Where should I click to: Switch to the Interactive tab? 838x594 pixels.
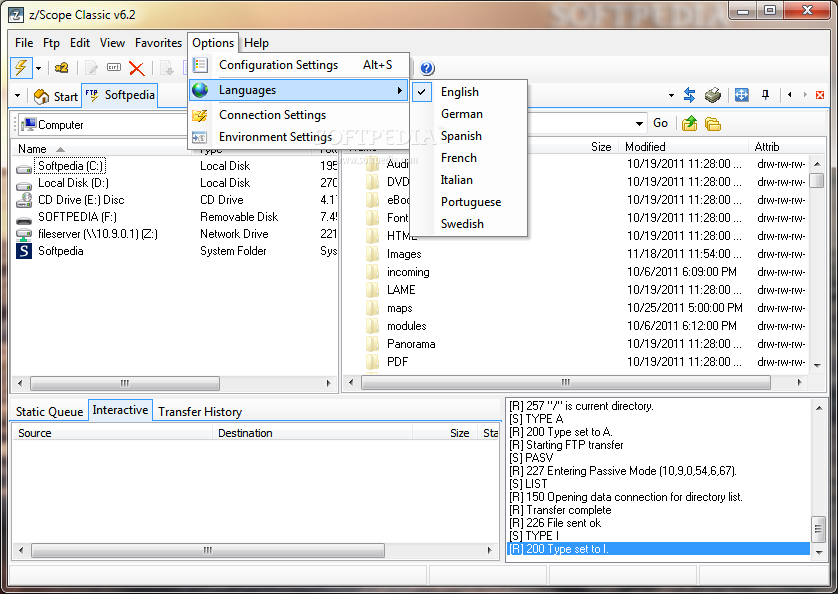120,410
